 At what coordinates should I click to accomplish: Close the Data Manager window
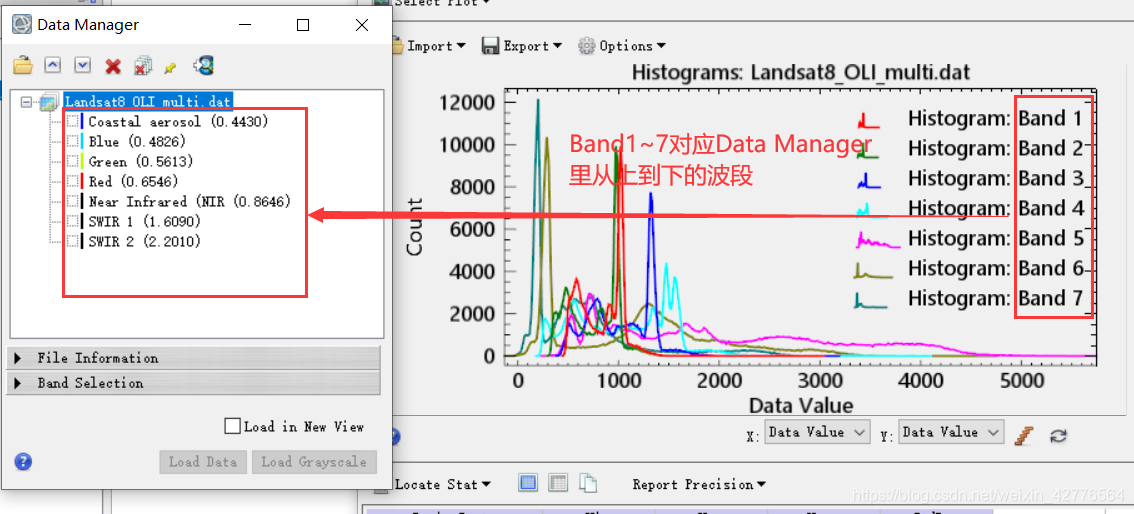[x=362, y=25]
